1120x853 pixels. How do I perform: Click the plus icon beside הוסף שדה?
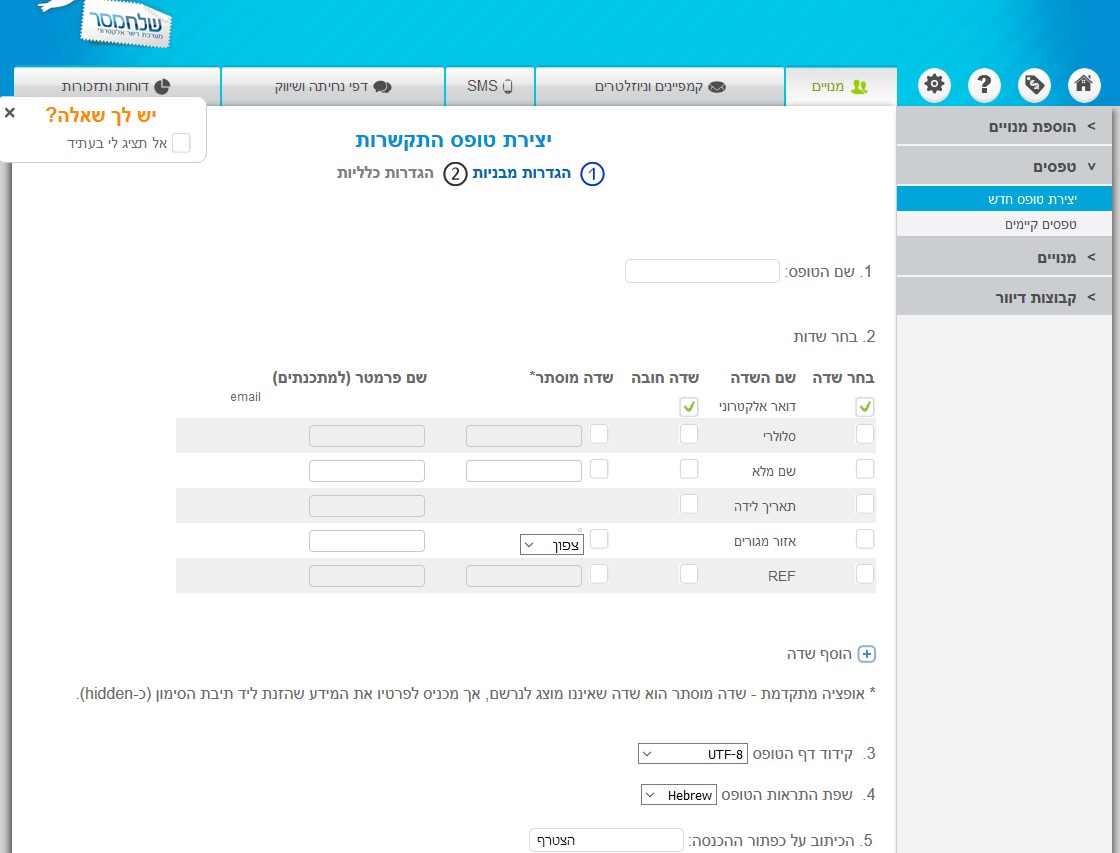(867, 654)
